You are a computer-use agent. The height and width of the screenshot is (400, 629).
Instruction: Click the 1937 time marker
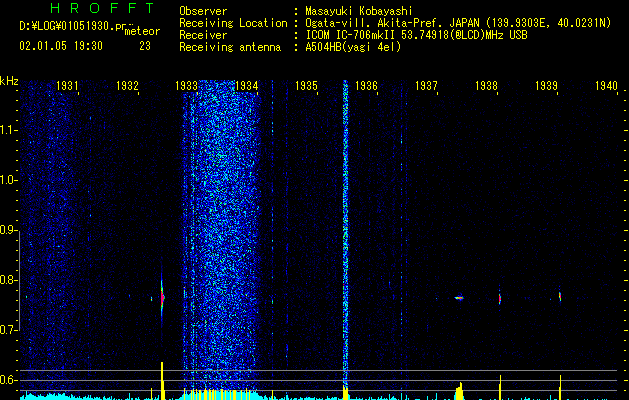point(426,85)
